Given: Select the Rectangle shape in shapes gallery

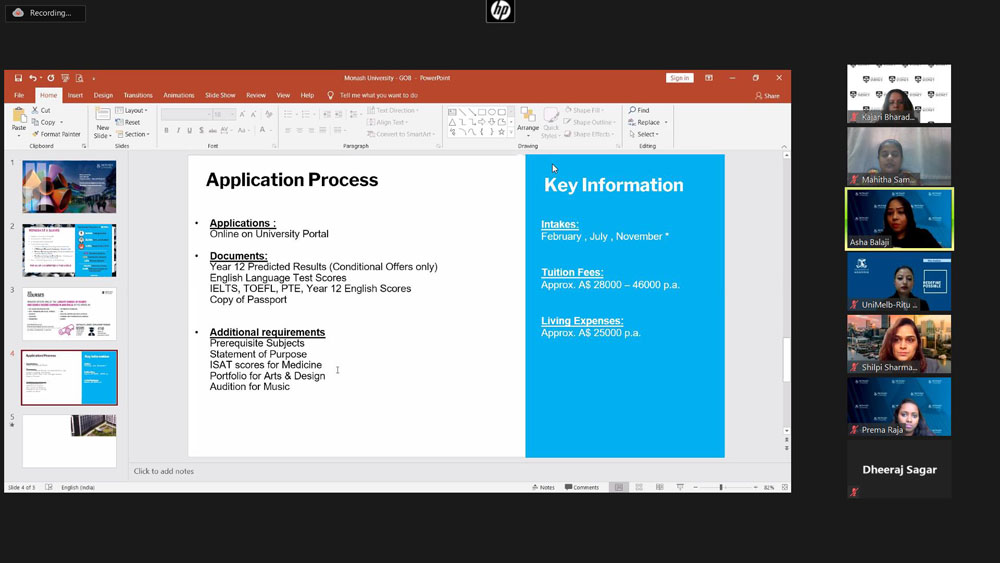Looking at the screenshot, I should (x=482, y=112).
